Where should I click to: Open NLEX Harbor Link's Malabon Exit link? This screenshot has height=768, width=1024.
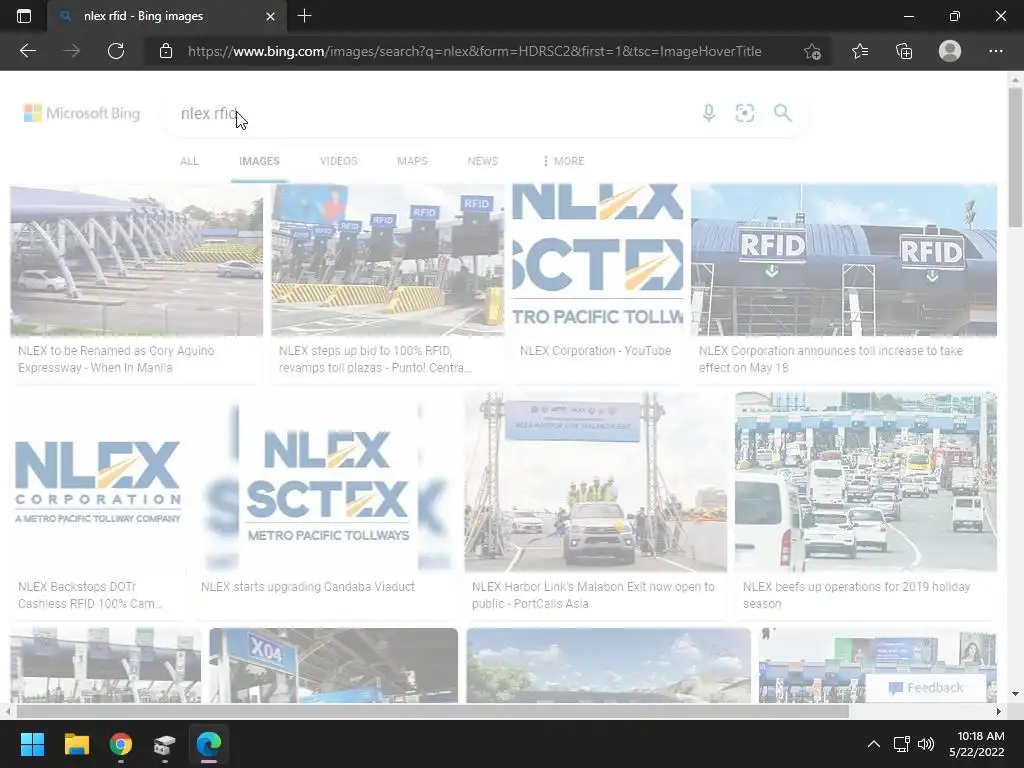[x=593, y=595]
